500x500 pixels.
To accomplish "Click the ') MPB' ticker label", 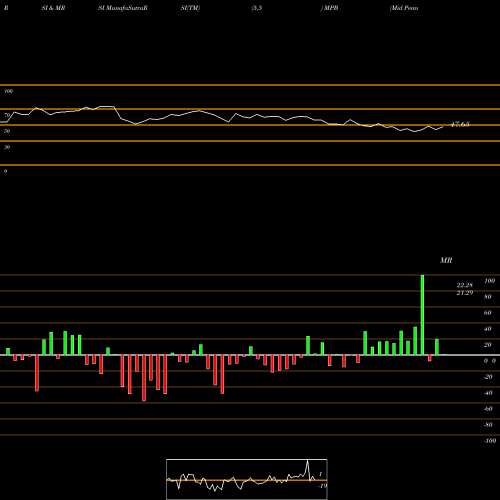I will (x=329, y=8).
